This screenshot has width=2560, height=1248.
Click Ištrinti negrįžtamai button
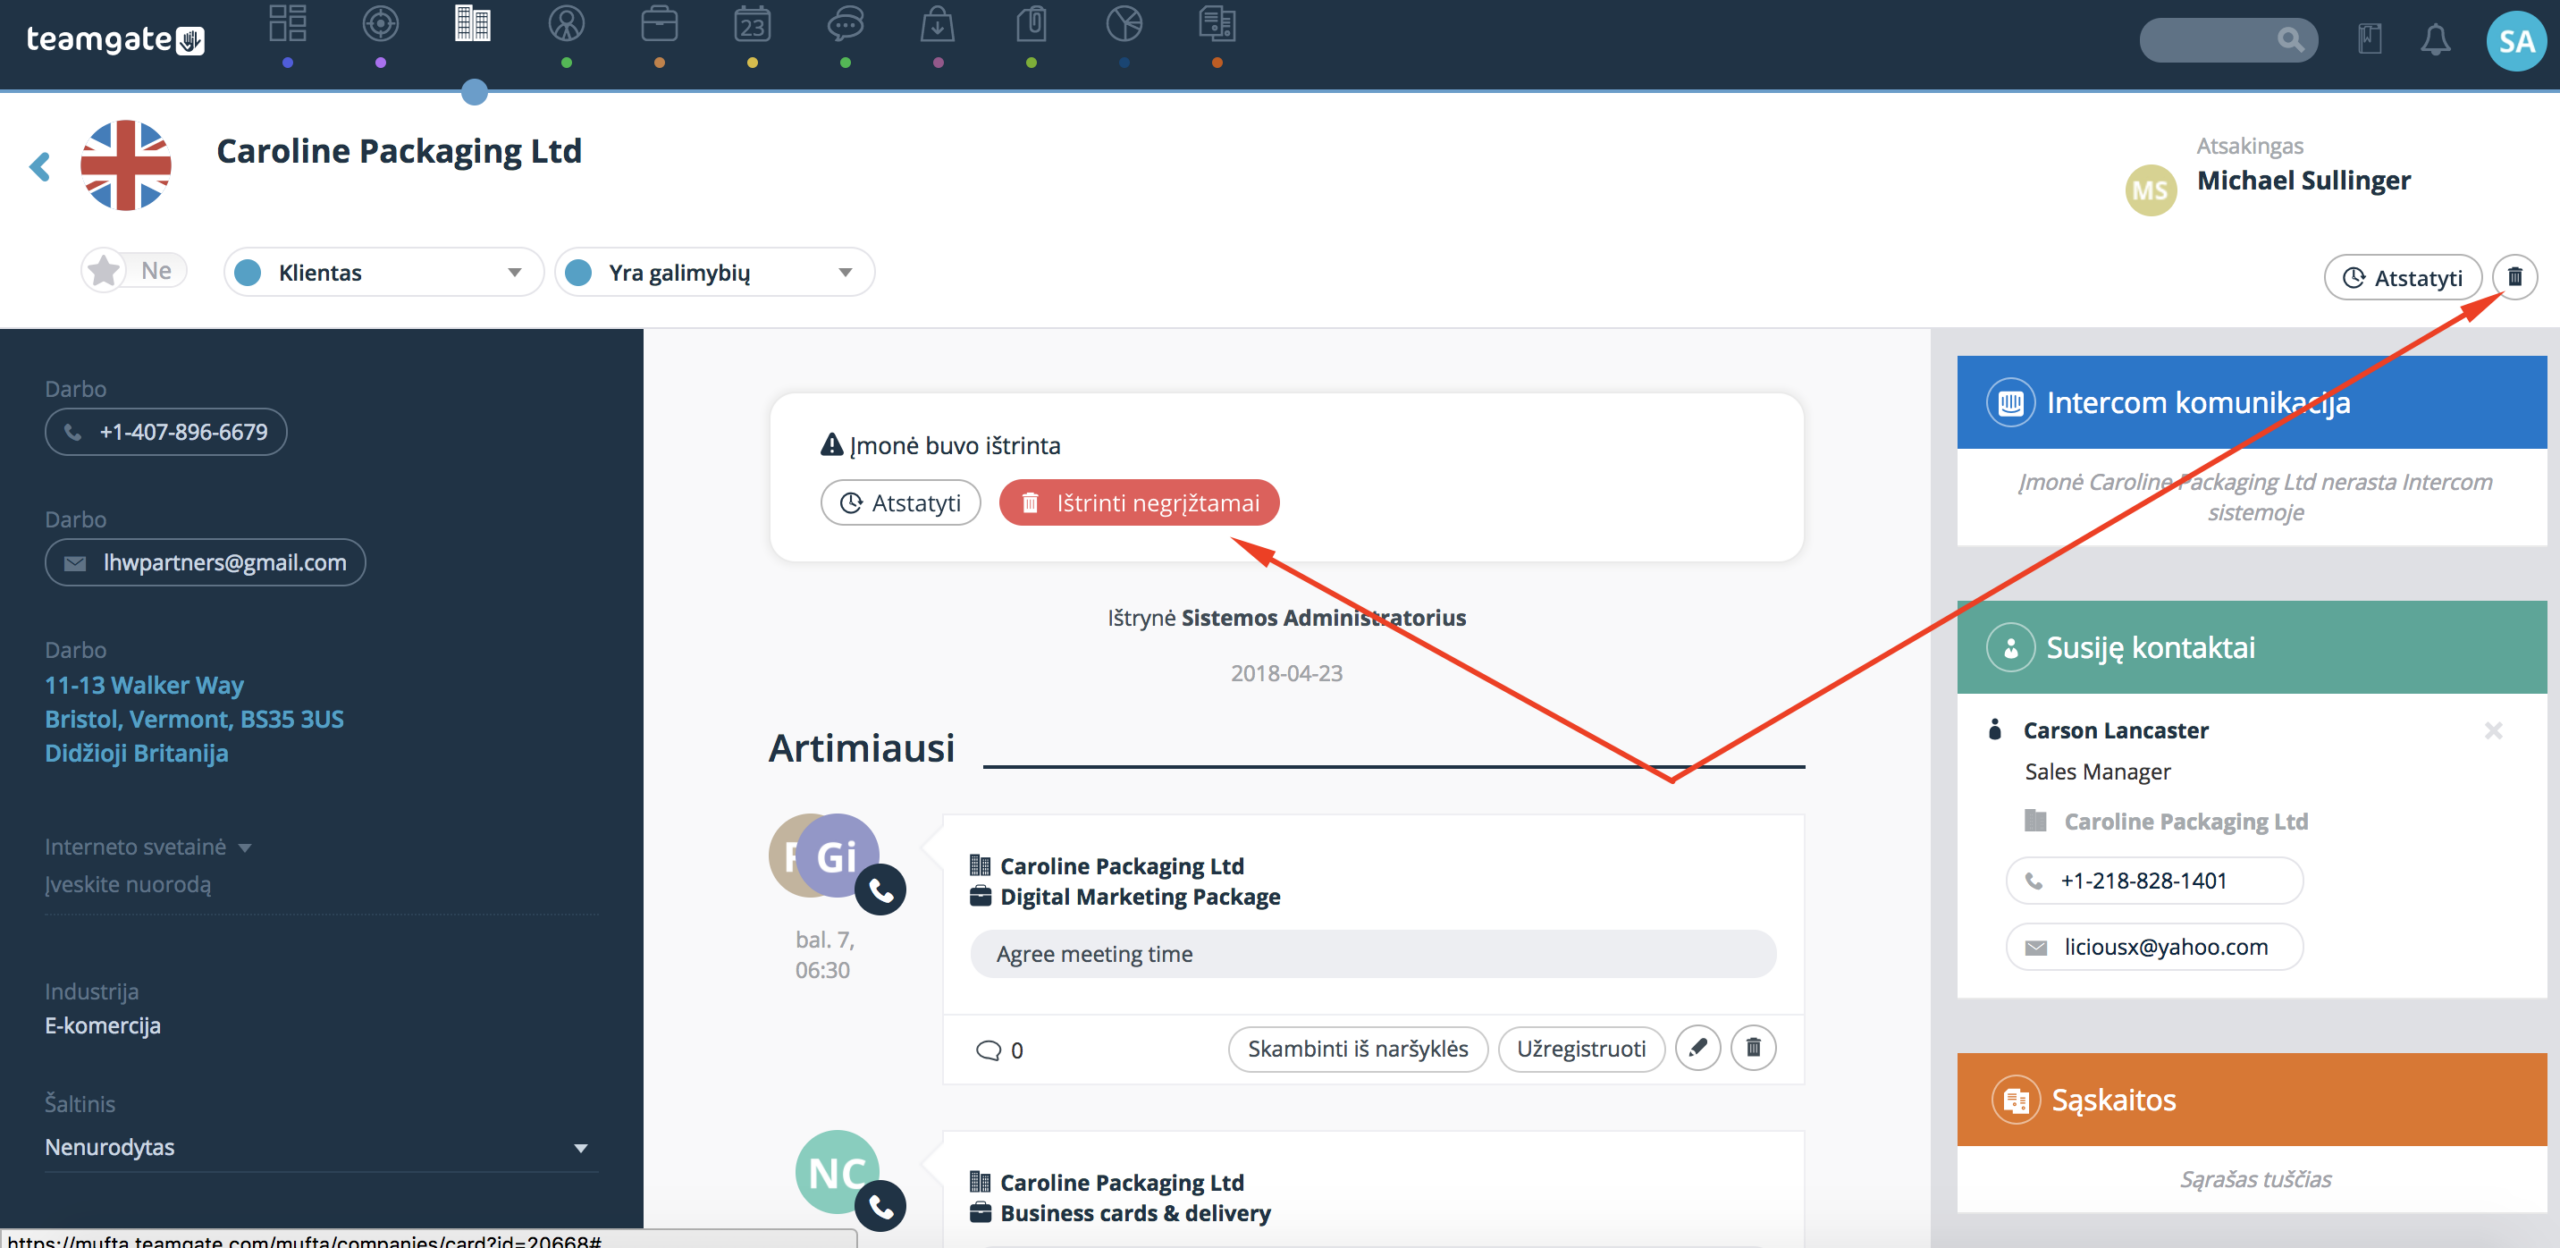1139,502
